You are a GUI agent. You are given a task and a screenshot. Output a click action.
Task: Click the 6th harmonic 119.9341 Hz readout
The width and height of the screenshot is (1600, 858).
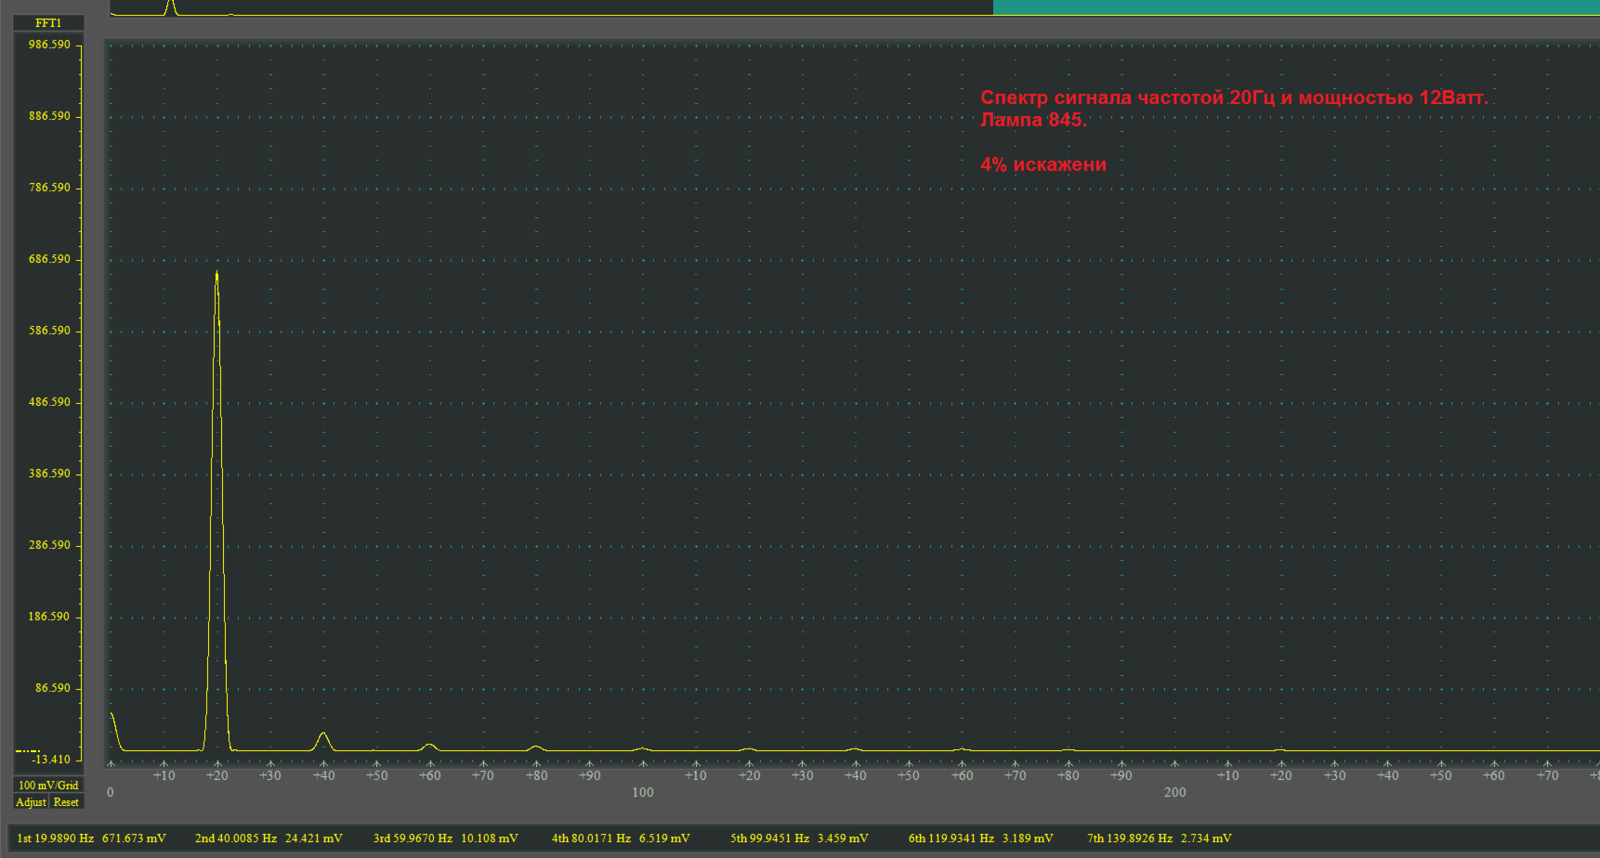(980, 838)
